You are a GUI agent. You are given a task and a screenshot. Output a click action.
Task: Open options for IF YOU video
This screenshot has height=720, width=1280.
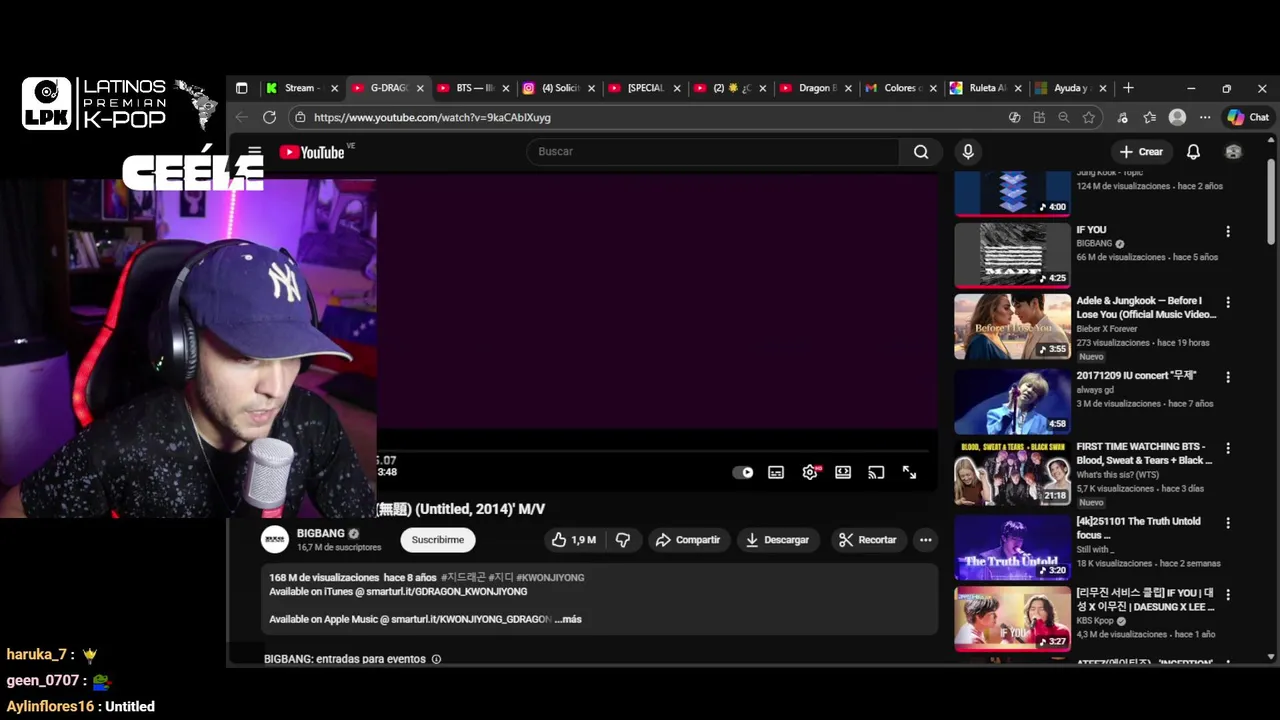pos(1228,231)
